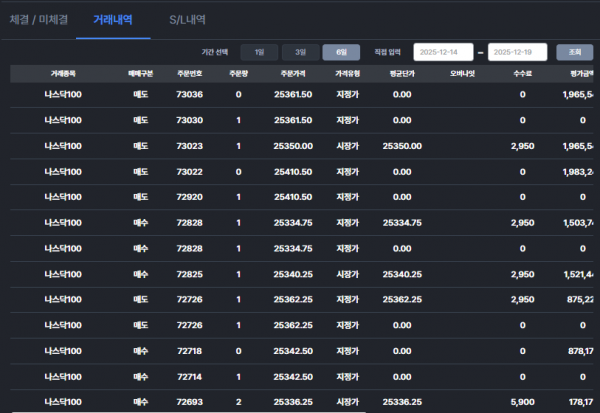The width and height of the screenshot is (600, 413).
Task: Click 평균단가 0.00 in order 72714 row
Action: pos(402,377)
